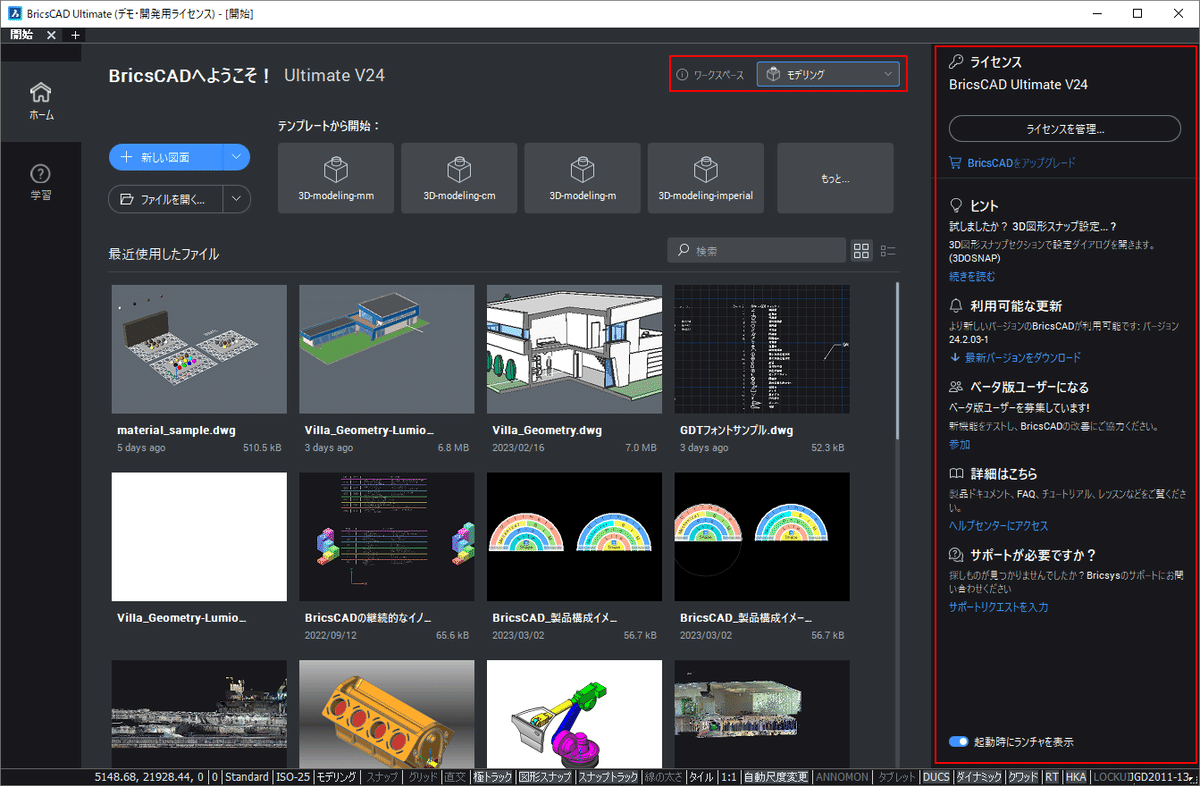1200x786 pixels.
Task: Switch recent files to grid view
Action: tap(861, 251)
